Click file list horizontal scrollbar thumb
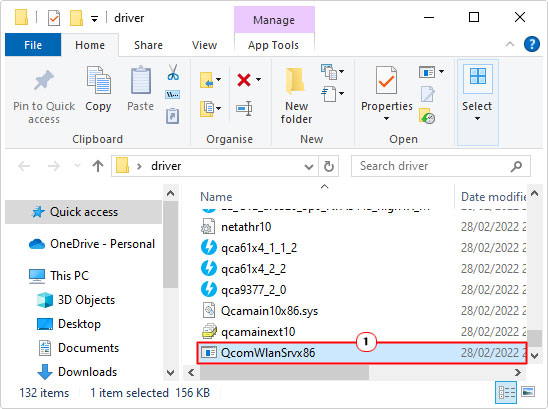 point(284,373)
